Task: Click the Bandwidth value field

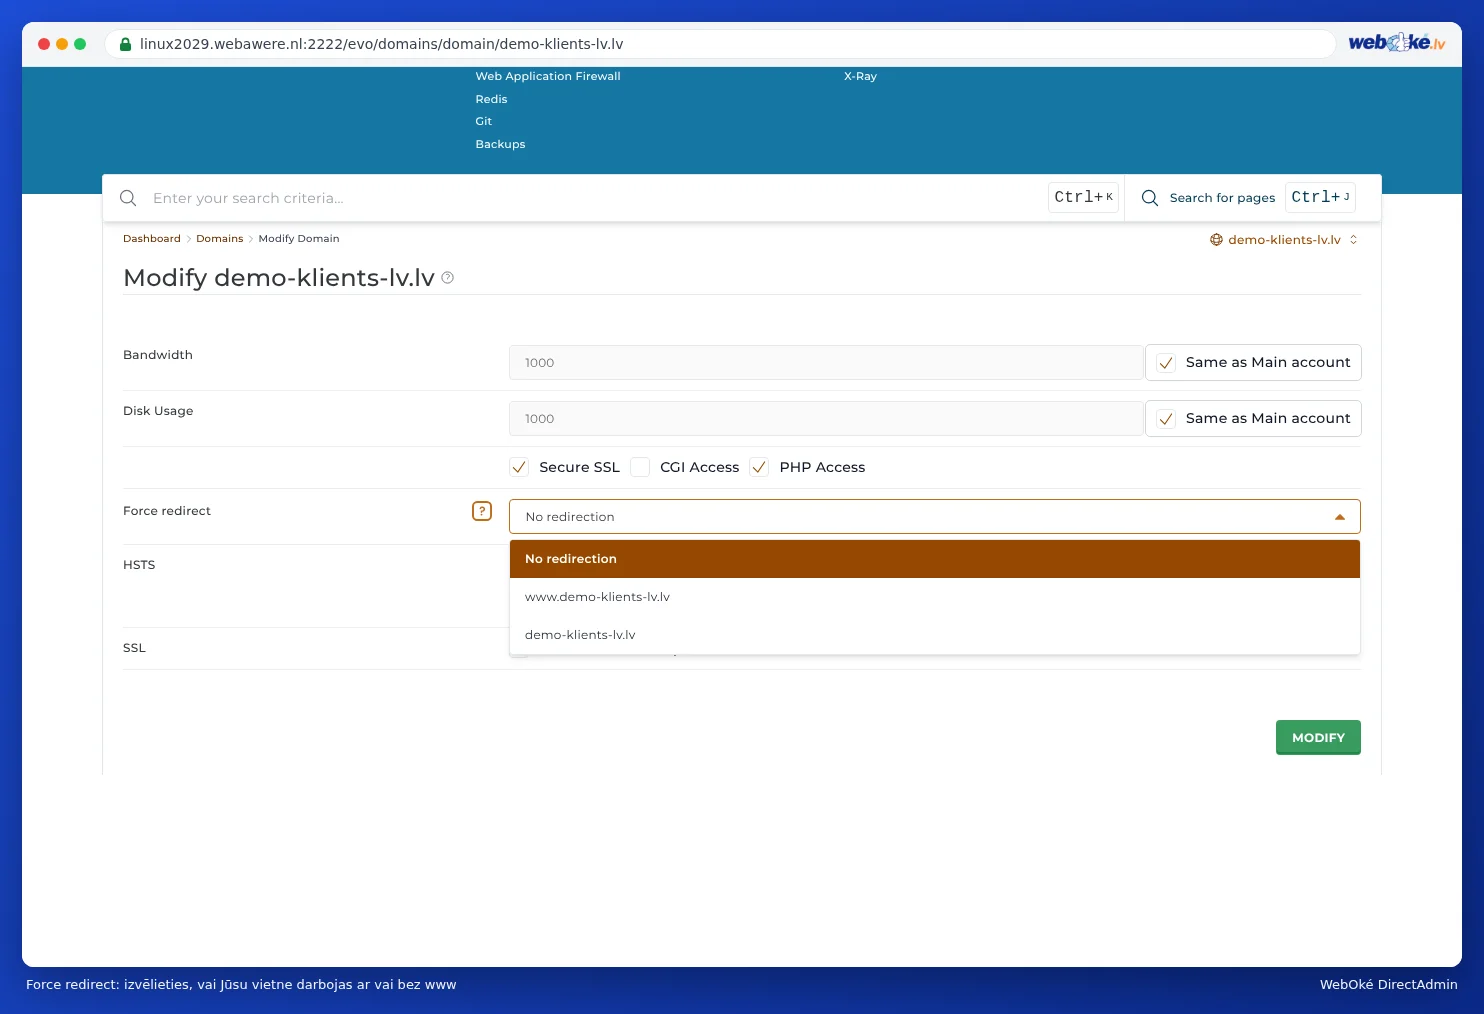Action: (x=826, y=363)
